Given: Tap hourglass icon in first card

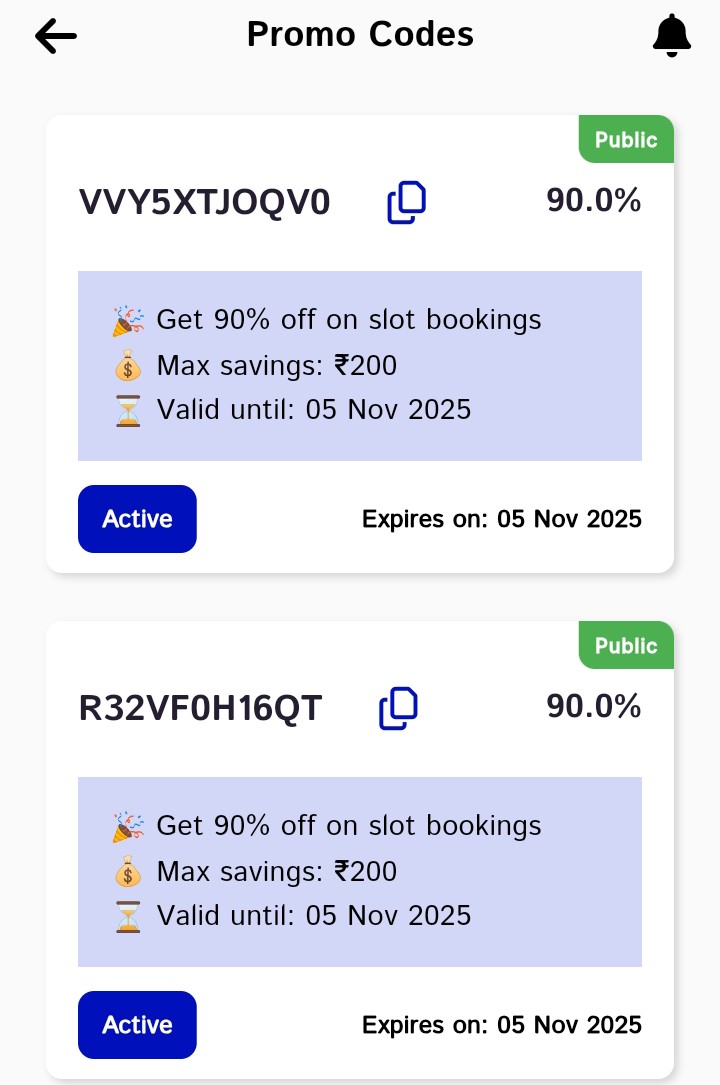Looking at the screenshot, I should (128, 410).
